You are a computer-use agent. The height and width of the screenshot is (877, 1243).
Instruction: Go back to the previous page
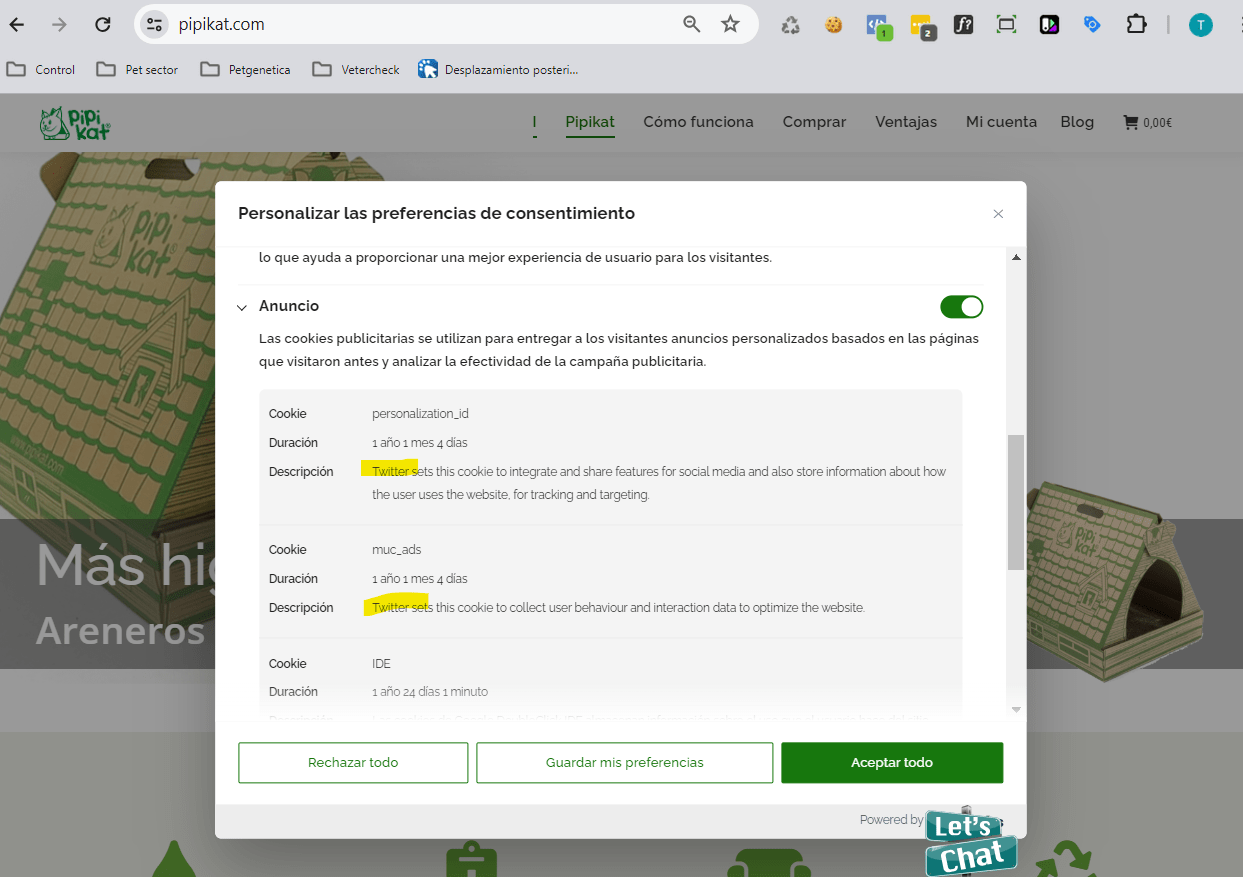tap(17, 25)
